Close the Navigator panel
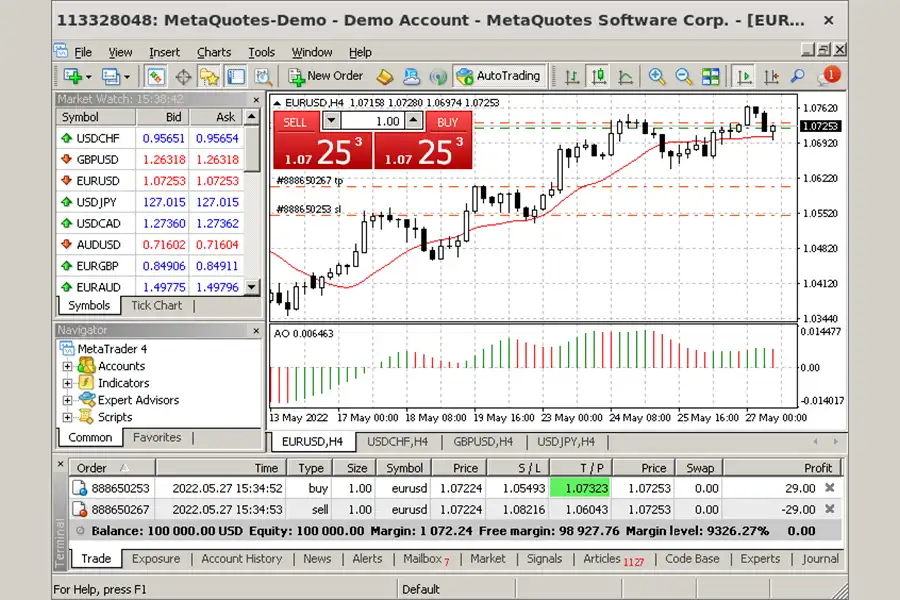Image resolution: width=900 pixels, height=600 pixels. tap(256, 331)
